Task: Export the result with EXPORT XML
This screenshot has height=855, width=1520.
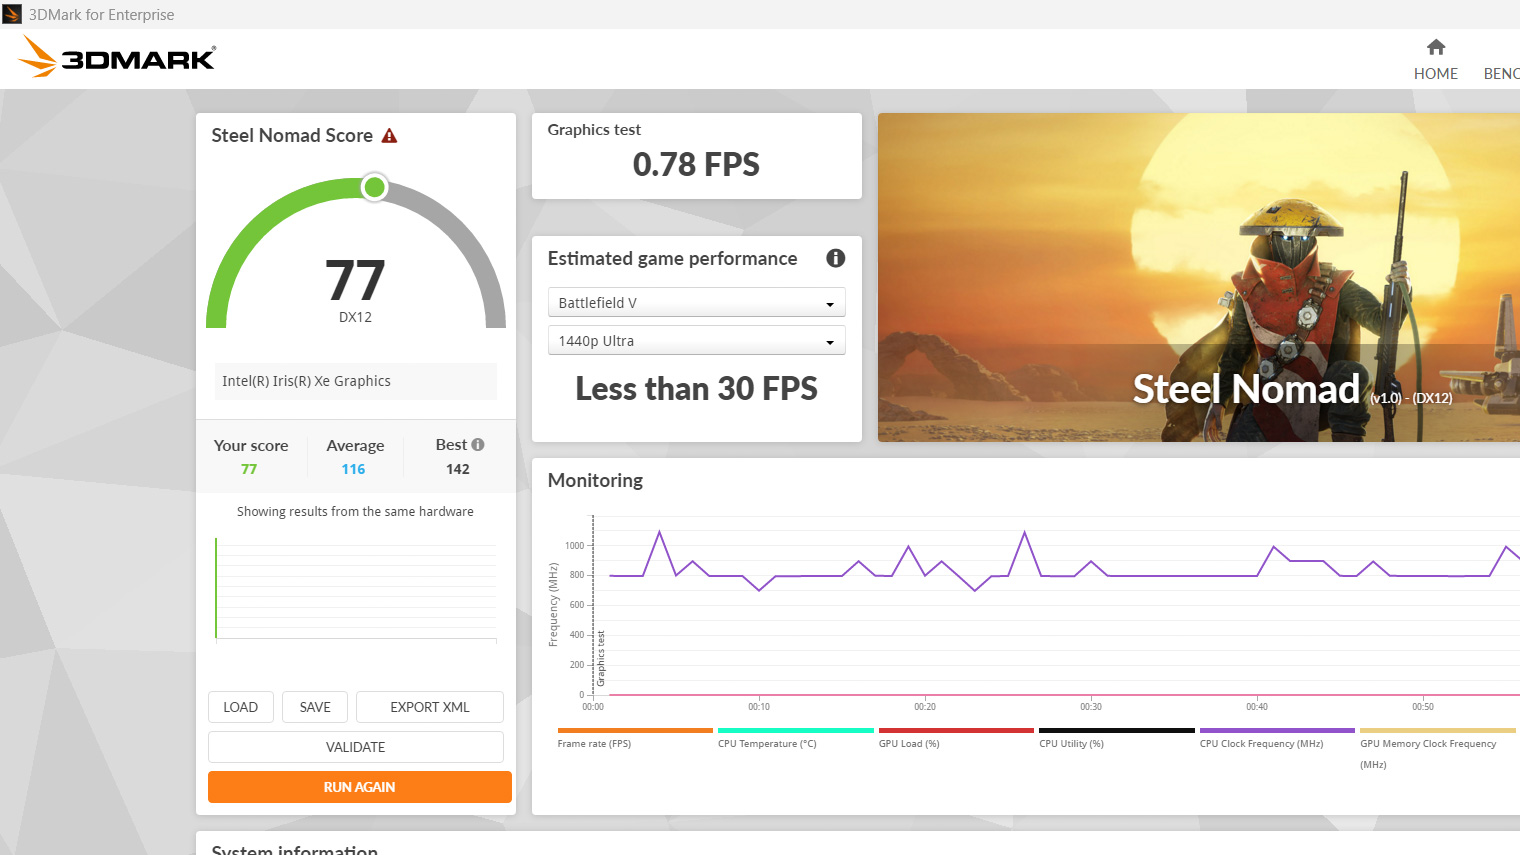Action: click(430, 707)
